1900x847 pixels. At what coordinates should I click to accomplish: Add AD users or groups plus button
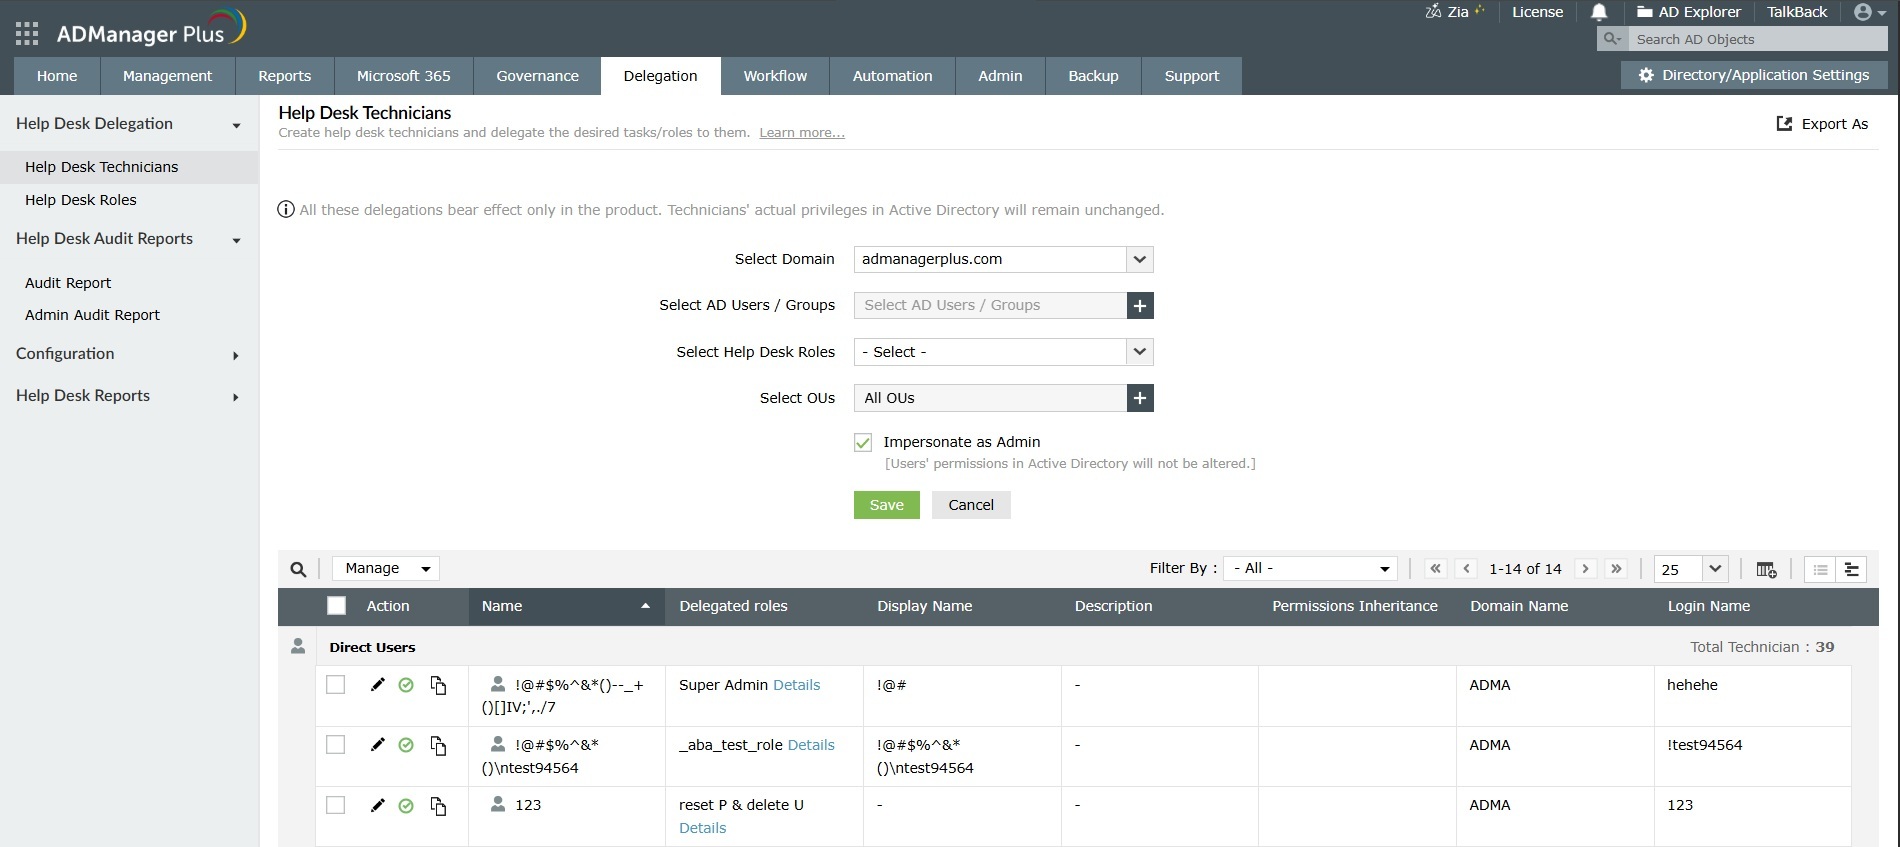coord(1140,305)
